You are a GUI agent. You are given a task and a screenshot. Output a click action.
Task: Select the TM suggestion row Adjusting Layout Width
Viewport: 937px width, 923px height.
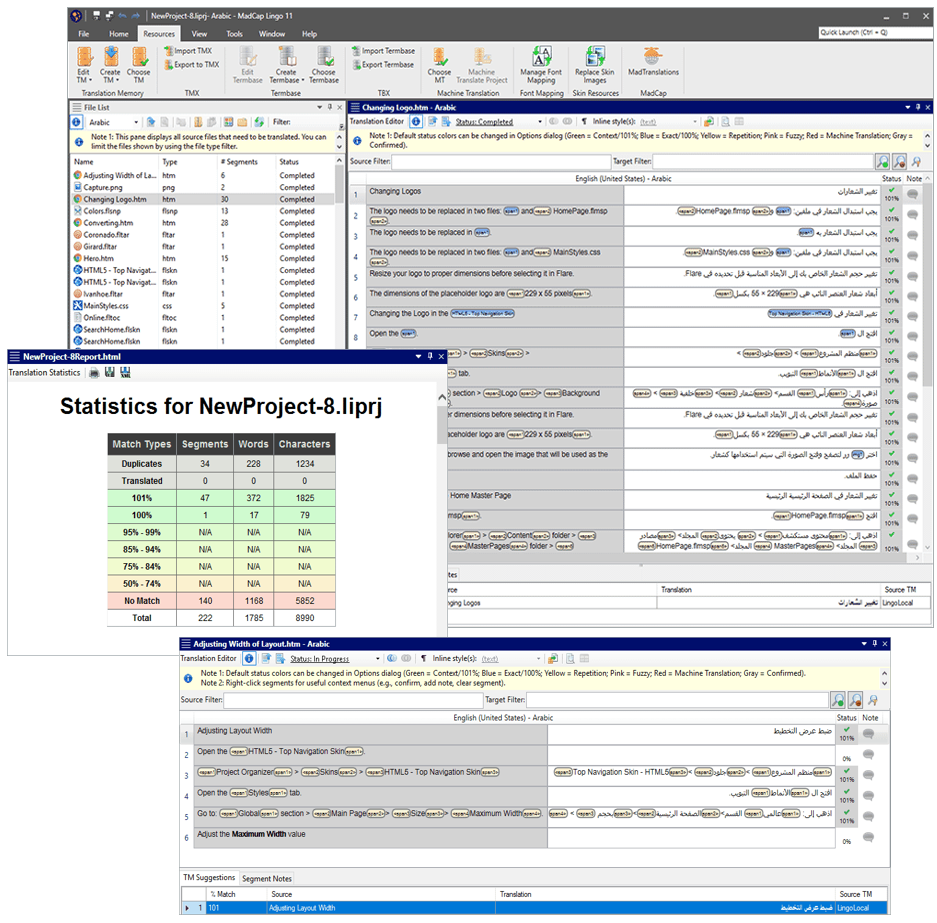click(534, 908)
